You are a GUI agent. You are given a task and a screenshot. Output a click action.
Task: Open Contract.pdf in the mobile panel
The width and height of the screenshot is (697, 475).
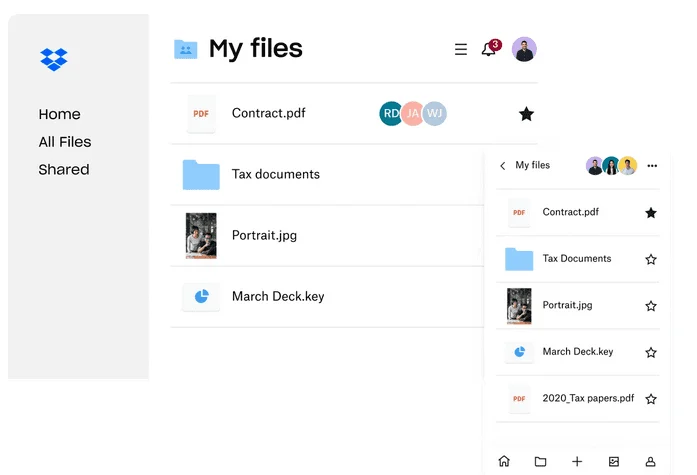570,212
